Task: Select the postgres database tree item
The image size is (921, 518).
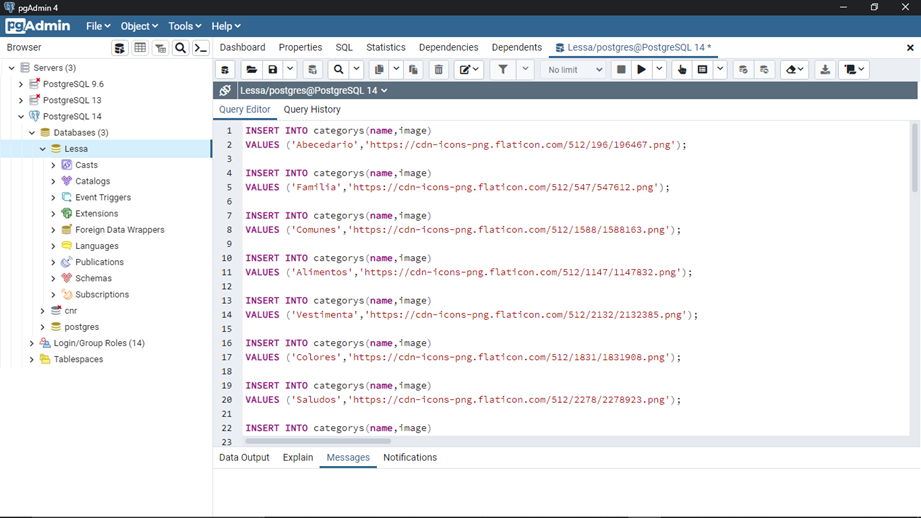Action: click(81, 327)
